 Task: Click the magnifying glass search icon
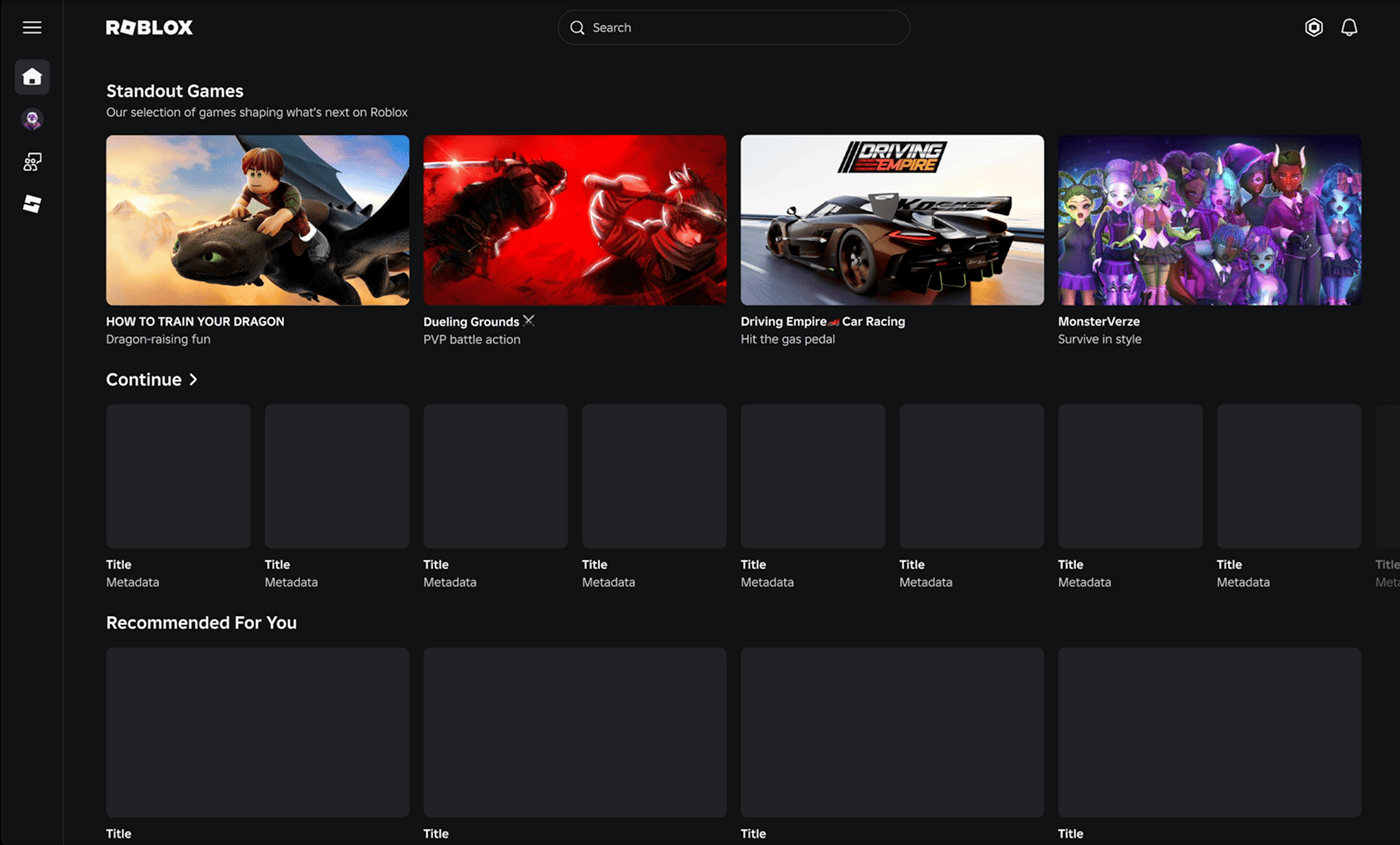pyautogui.click(x=577, y=28)
